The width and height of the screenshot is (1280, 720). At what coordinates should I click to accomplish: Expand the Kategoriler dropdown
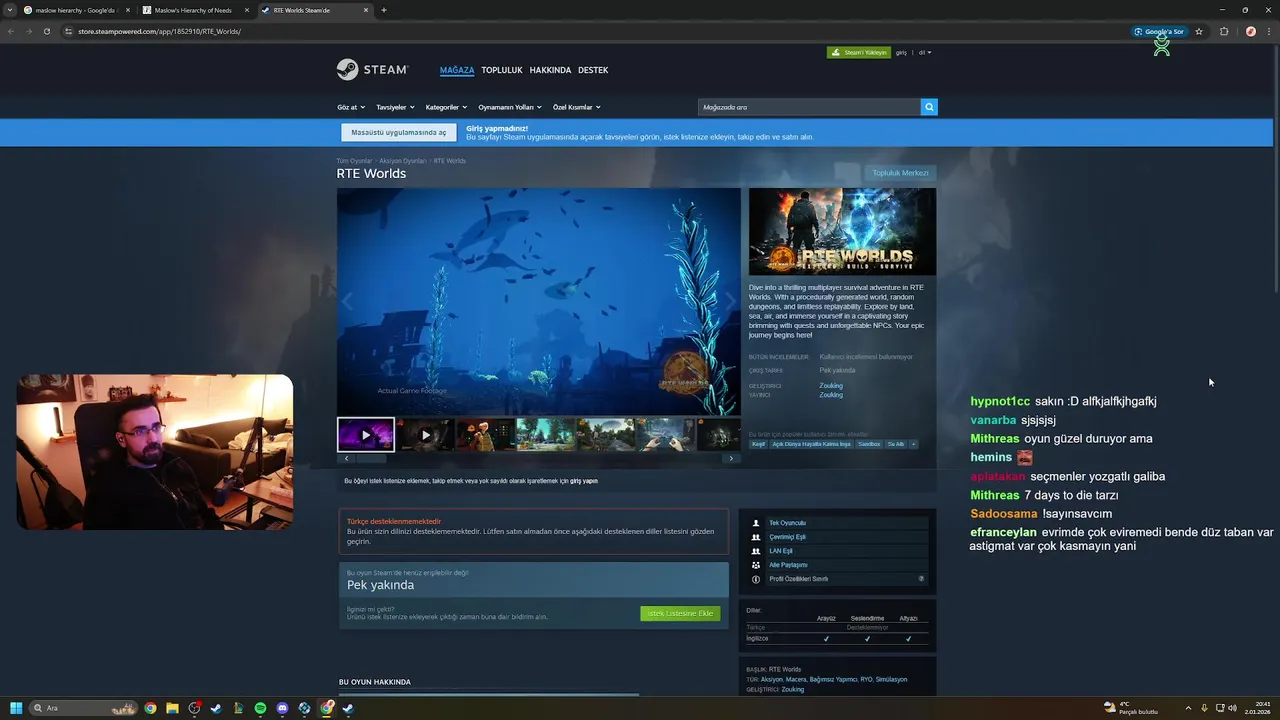[x=446, y=107]
